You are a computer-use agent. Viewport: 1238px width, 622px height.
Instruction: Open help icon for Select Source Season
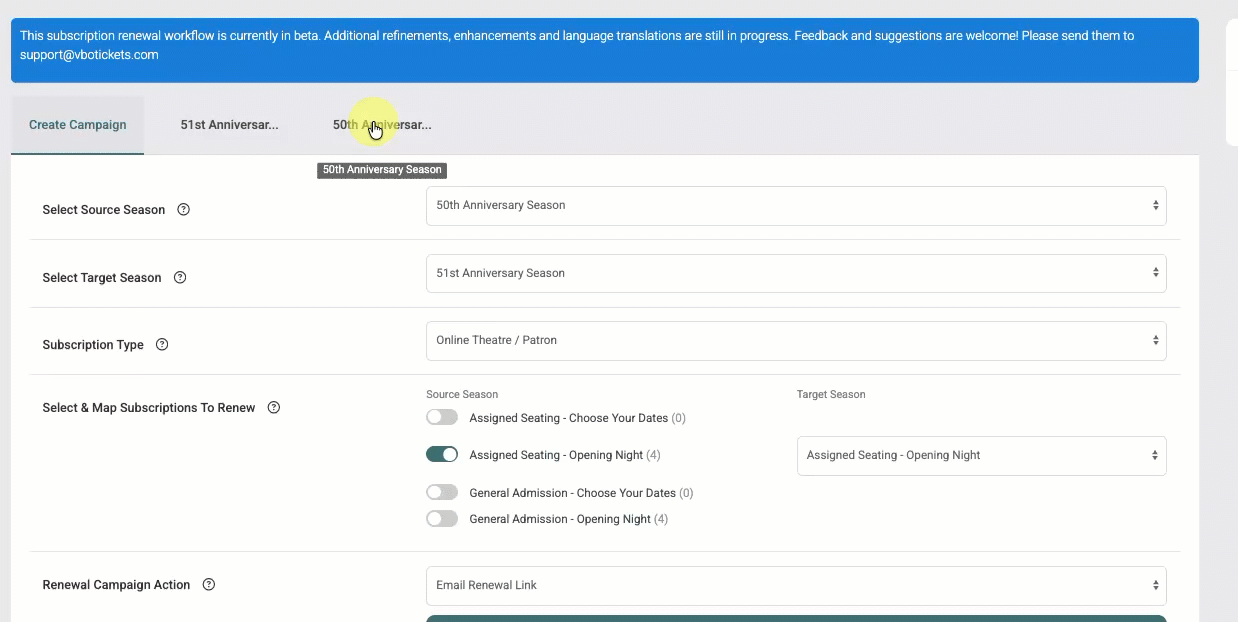pyautogui.click(x=183, y=210)
